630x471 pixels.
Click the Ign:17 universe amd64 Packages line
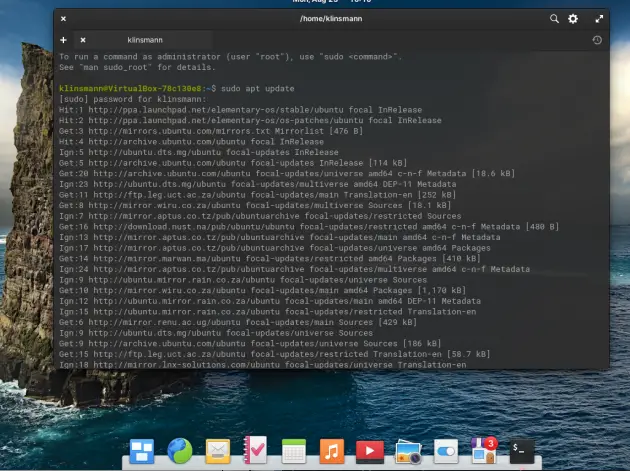pos(275,248)
